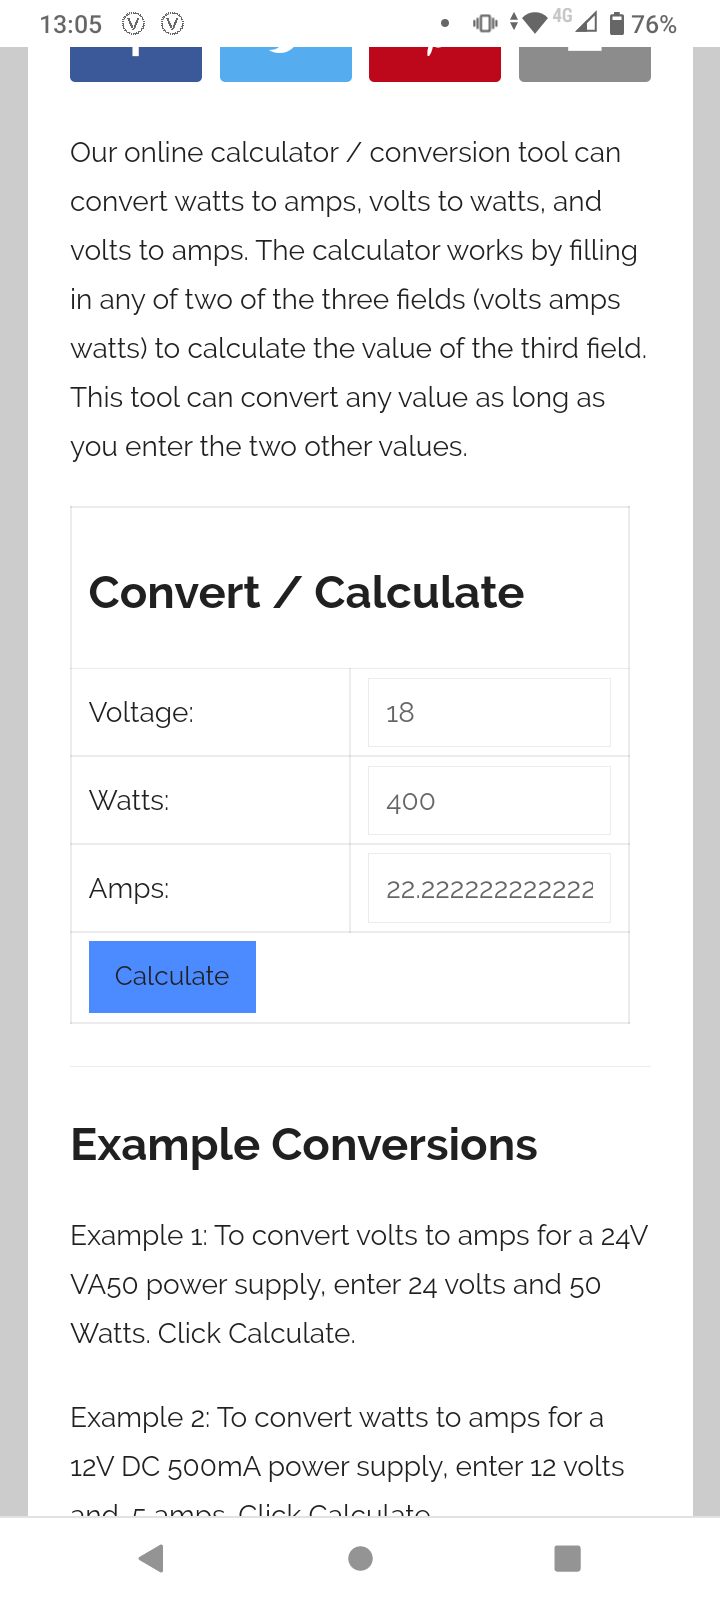The image size is (720, 1600).
Task: Tap the Wi-Fi signal status icon
Action: (x=535, y=23)
